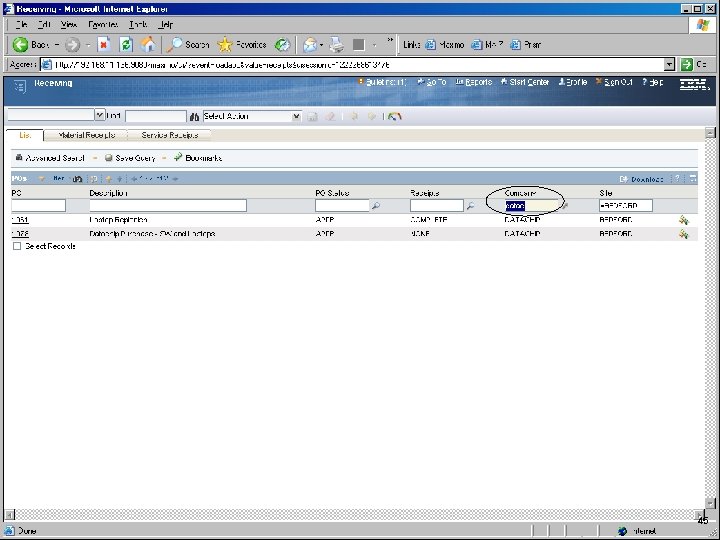Go to the next page of POs
Viewport: 720px width, 540px height.
tap(175, 179)
